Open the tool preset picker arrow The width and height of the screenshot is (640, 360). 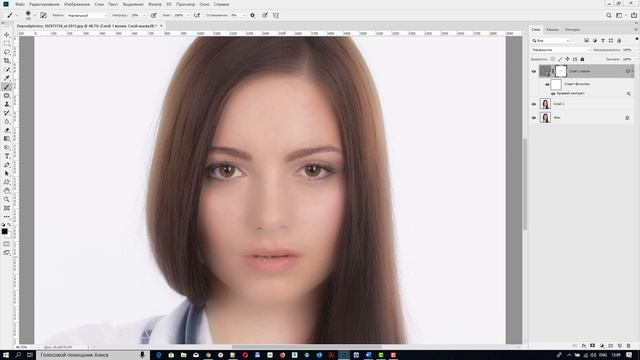[17, 15]
